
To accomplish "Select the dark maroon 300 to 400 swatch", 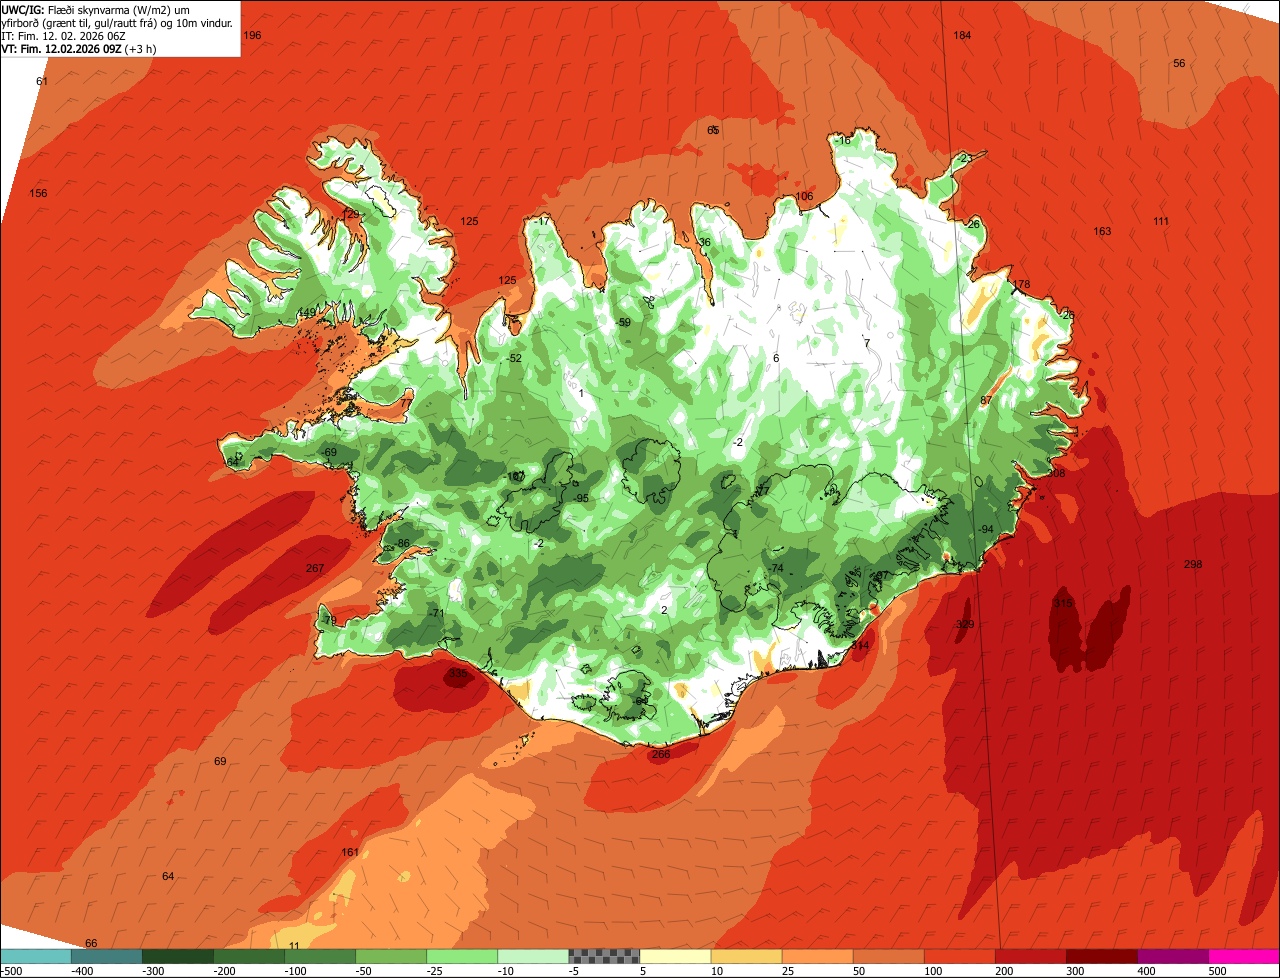I will coord(1102,956).
